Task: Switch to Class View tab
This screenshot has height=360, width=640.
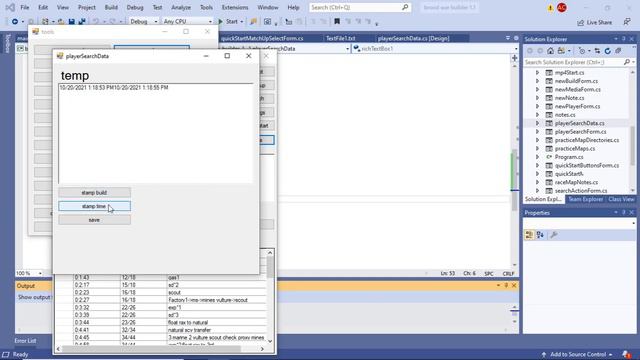Action: pos(621,199)
